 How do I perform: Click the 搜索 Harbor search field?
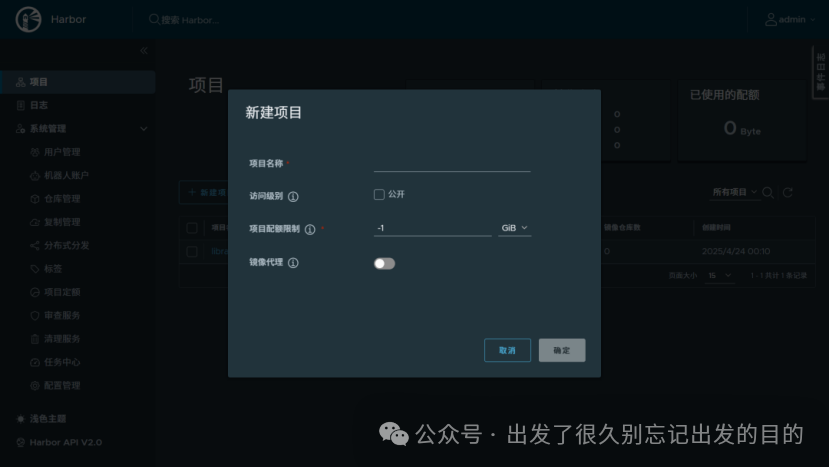point(191,20)
